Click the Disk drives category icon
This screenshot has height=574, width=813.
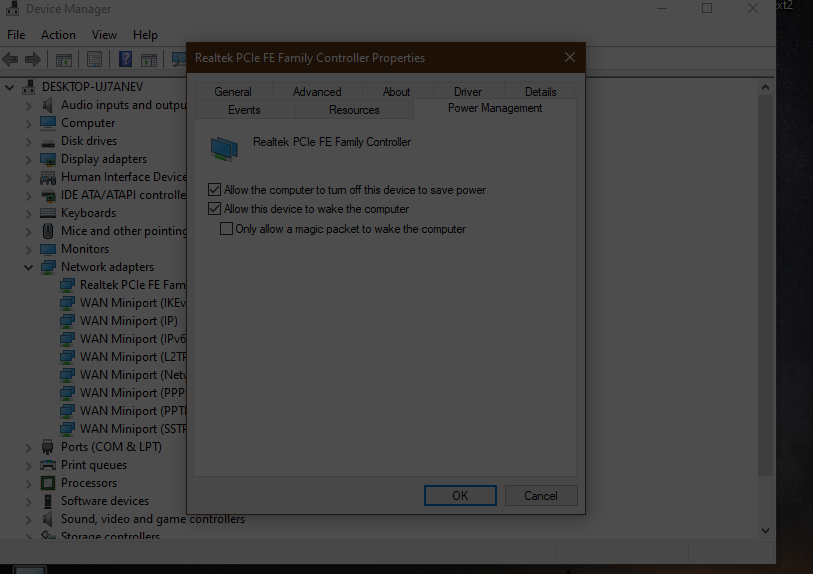pos(48,142)
